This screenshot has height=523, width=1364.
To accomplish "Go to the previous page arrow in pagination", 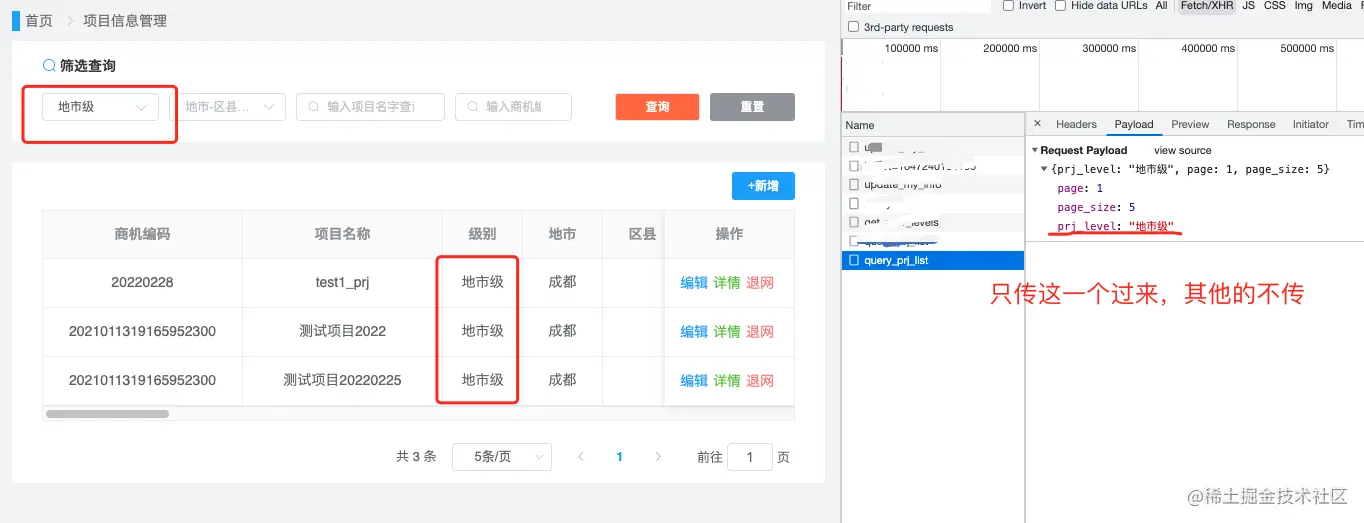I will (581, 457).
